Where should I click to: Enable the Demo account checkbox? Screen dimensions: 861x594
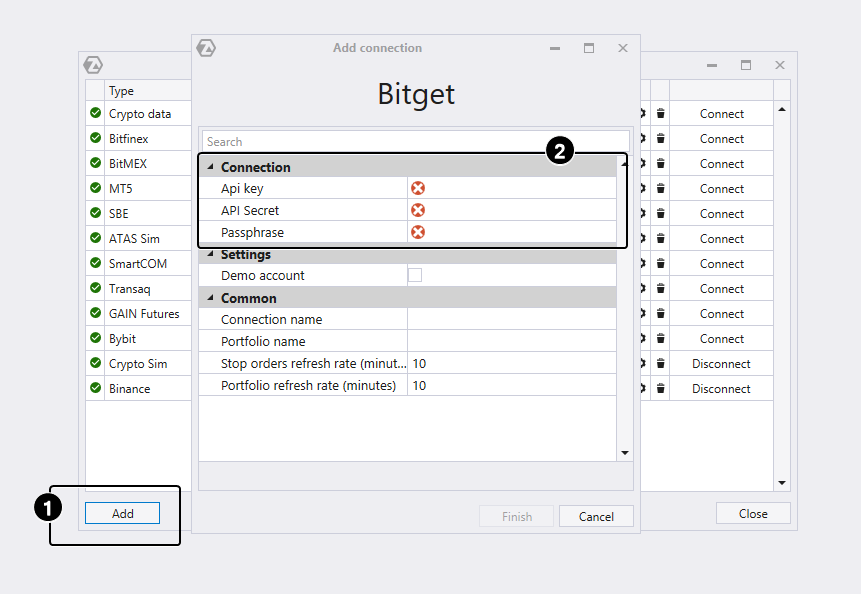click(415, 276)
